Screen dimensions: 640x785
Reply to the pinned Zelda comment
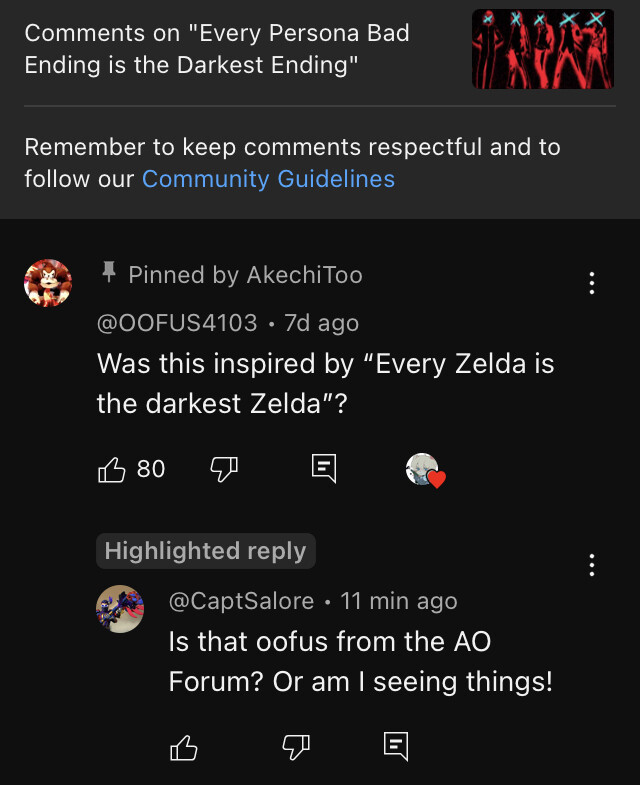click(x=324, y=469)
